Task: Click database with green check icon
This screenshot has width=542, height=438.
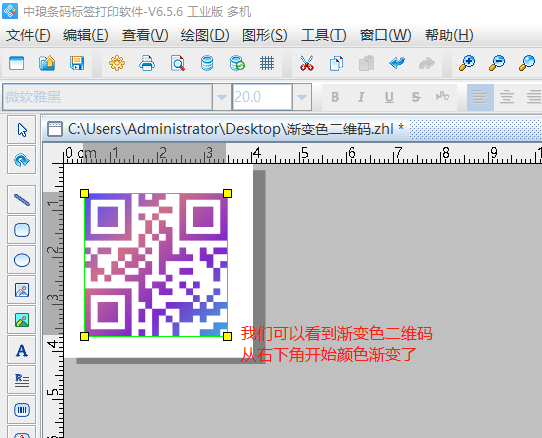Action: (x=237, y=63)
